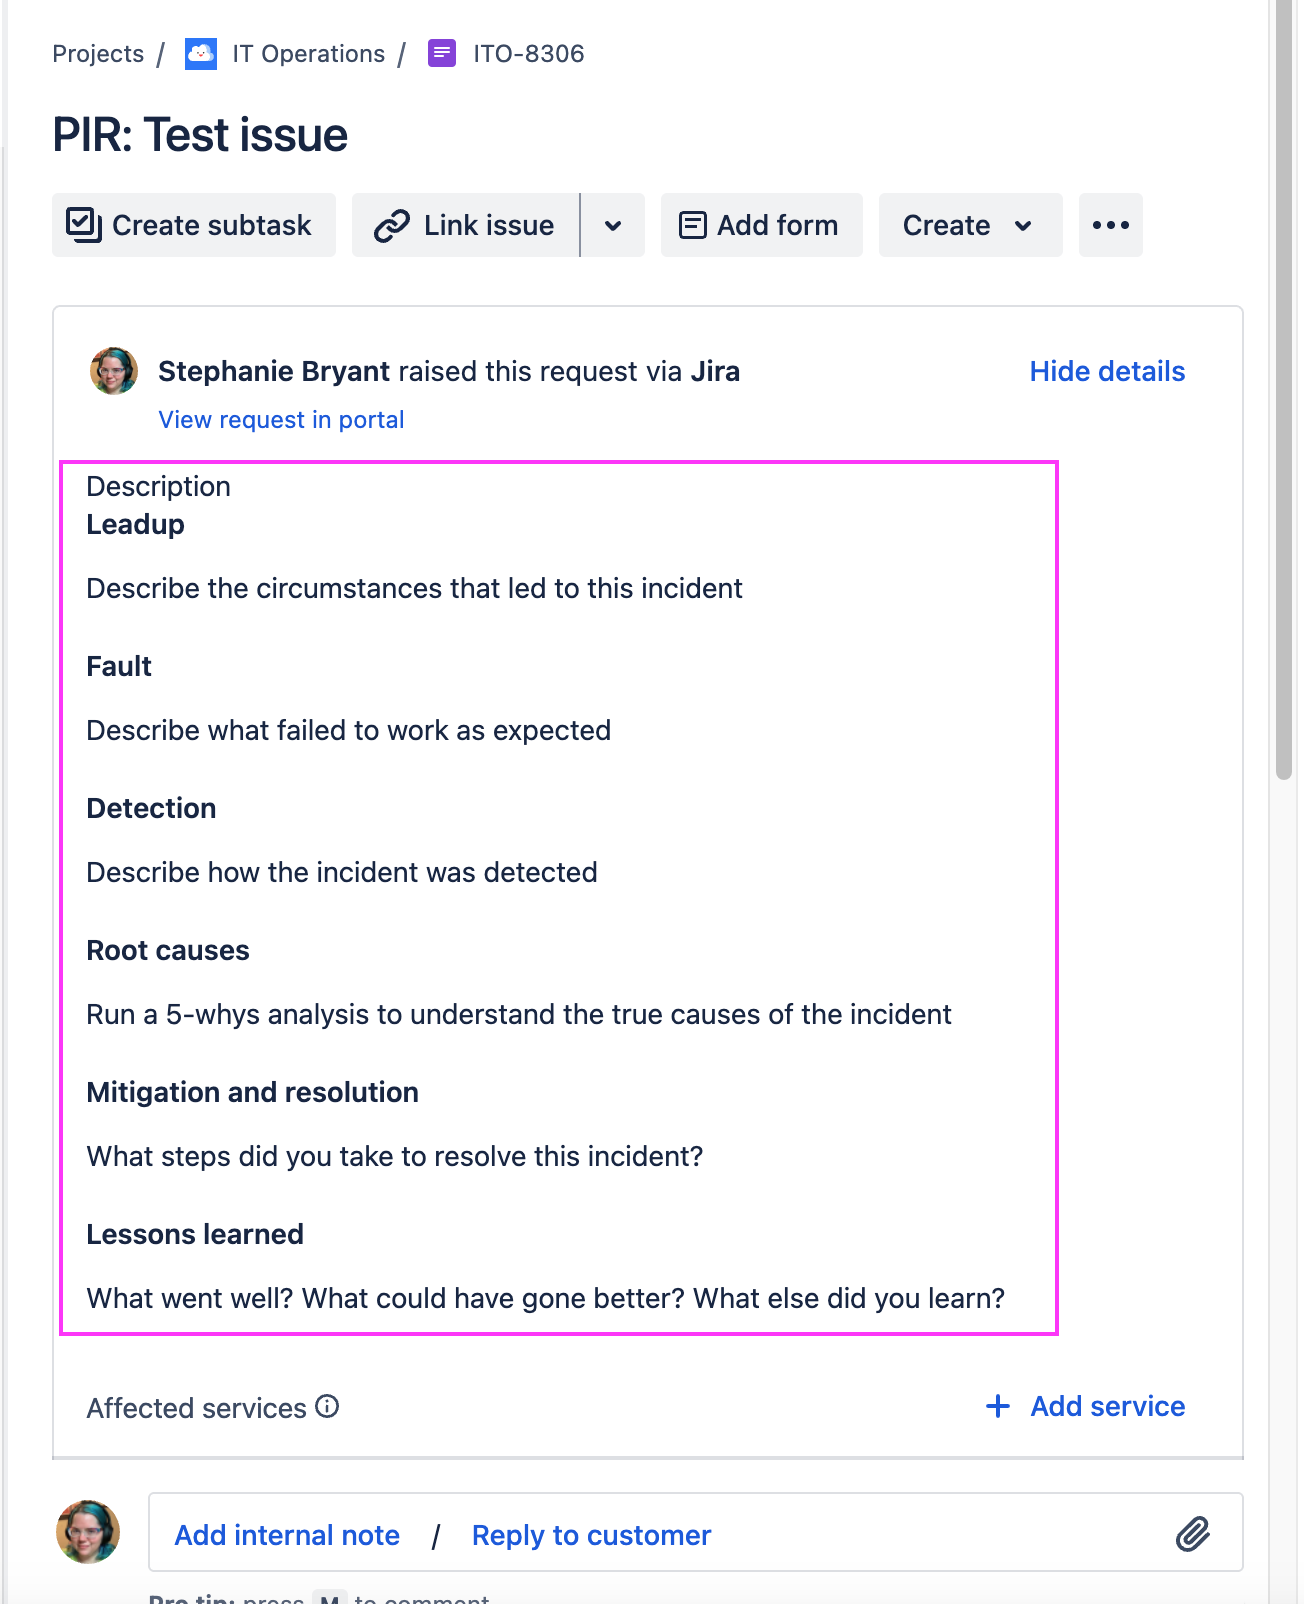Click the purple ITO-8306 issue type icon
This screenshot has height=1604, width=1304.
442,53
